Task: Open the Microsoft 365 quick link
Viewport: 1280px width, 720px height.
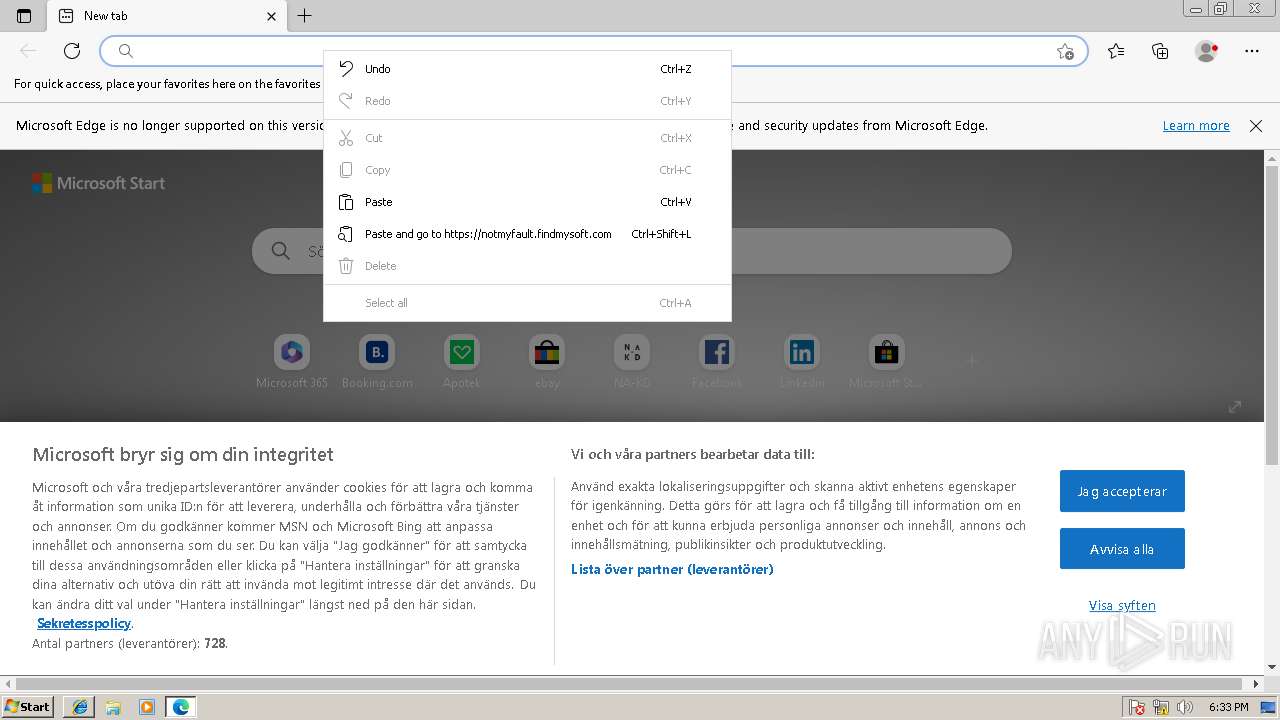Action: tap(292, 362)
